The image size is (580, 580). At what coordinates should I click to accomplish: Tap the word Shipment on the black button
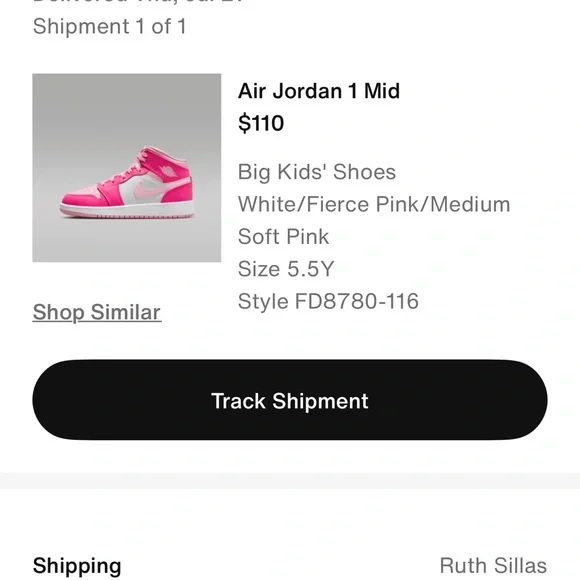point(320,401)
